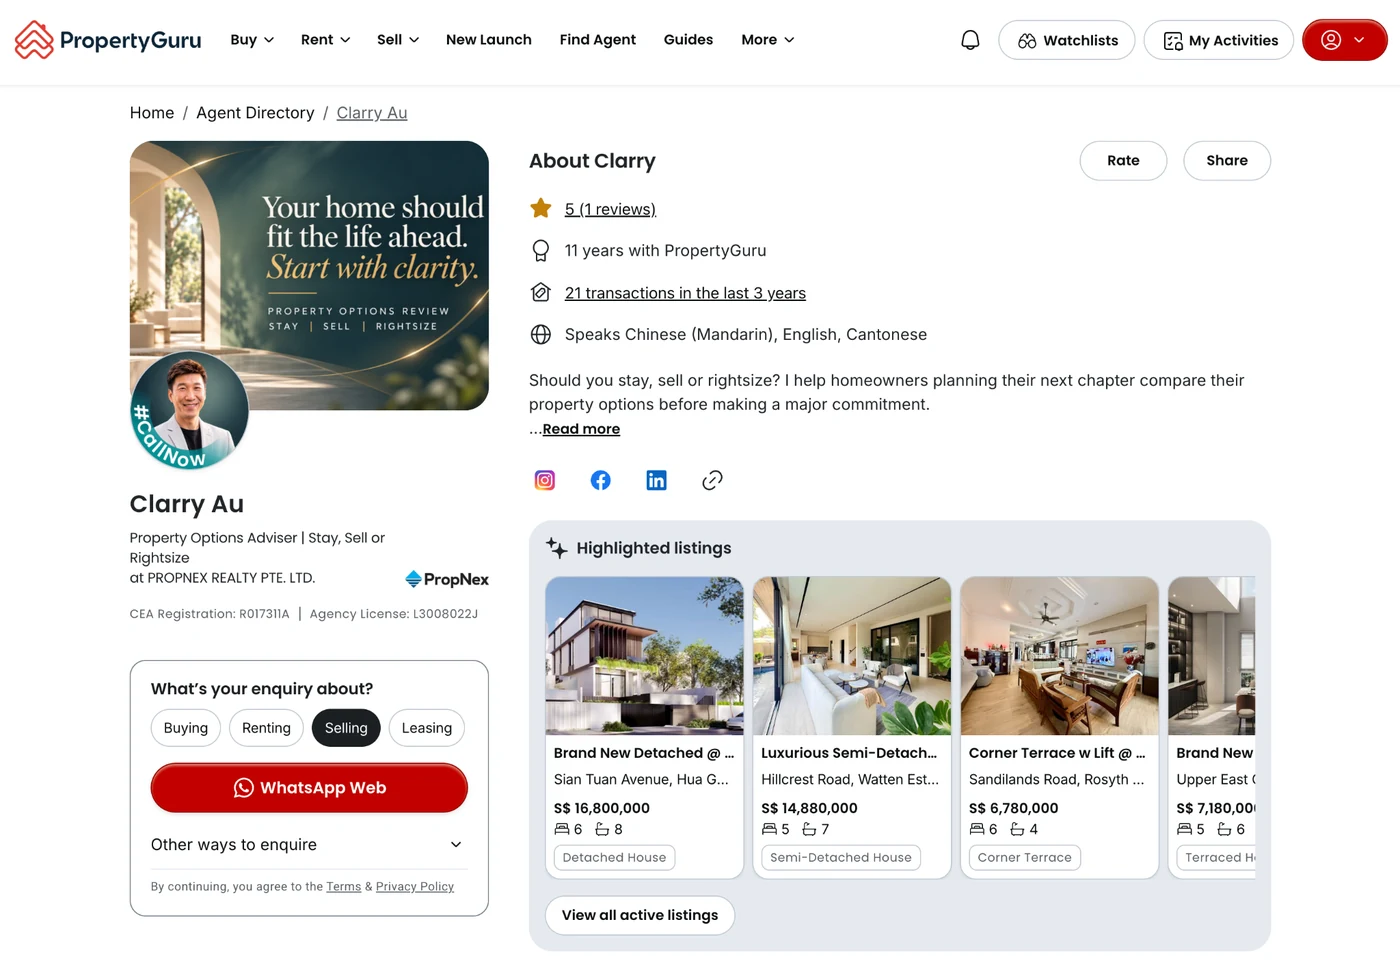Contact agent via WhatsApp Web

click(309, 788)
